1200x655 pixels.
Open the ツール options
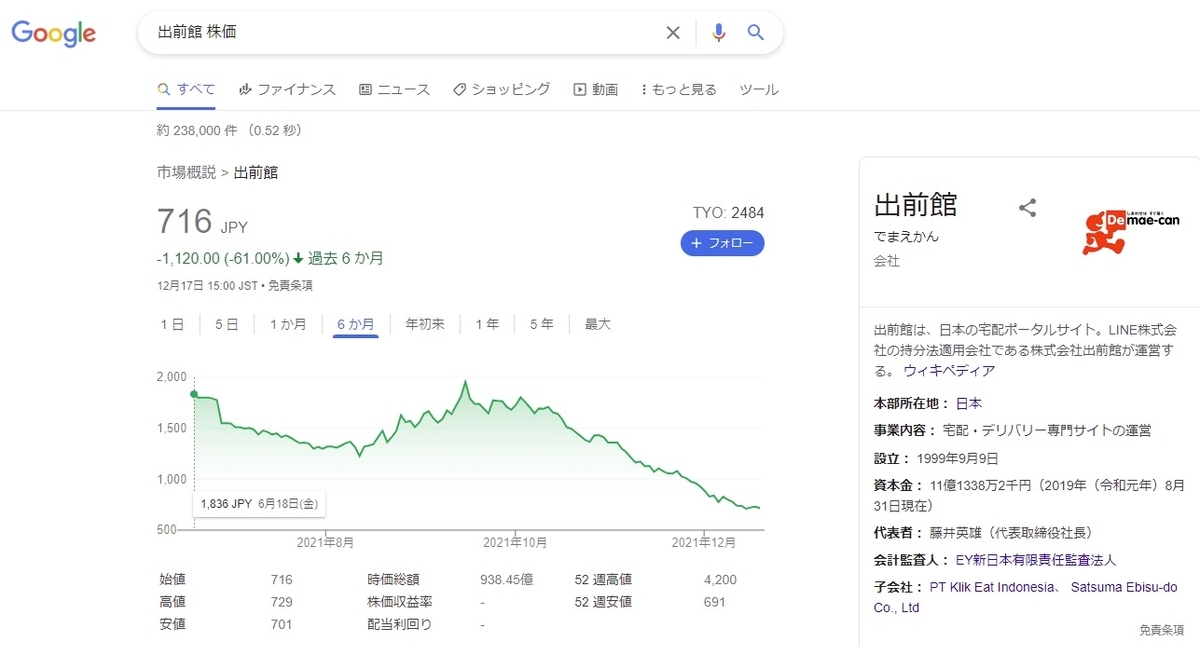(x=759, y=89)
